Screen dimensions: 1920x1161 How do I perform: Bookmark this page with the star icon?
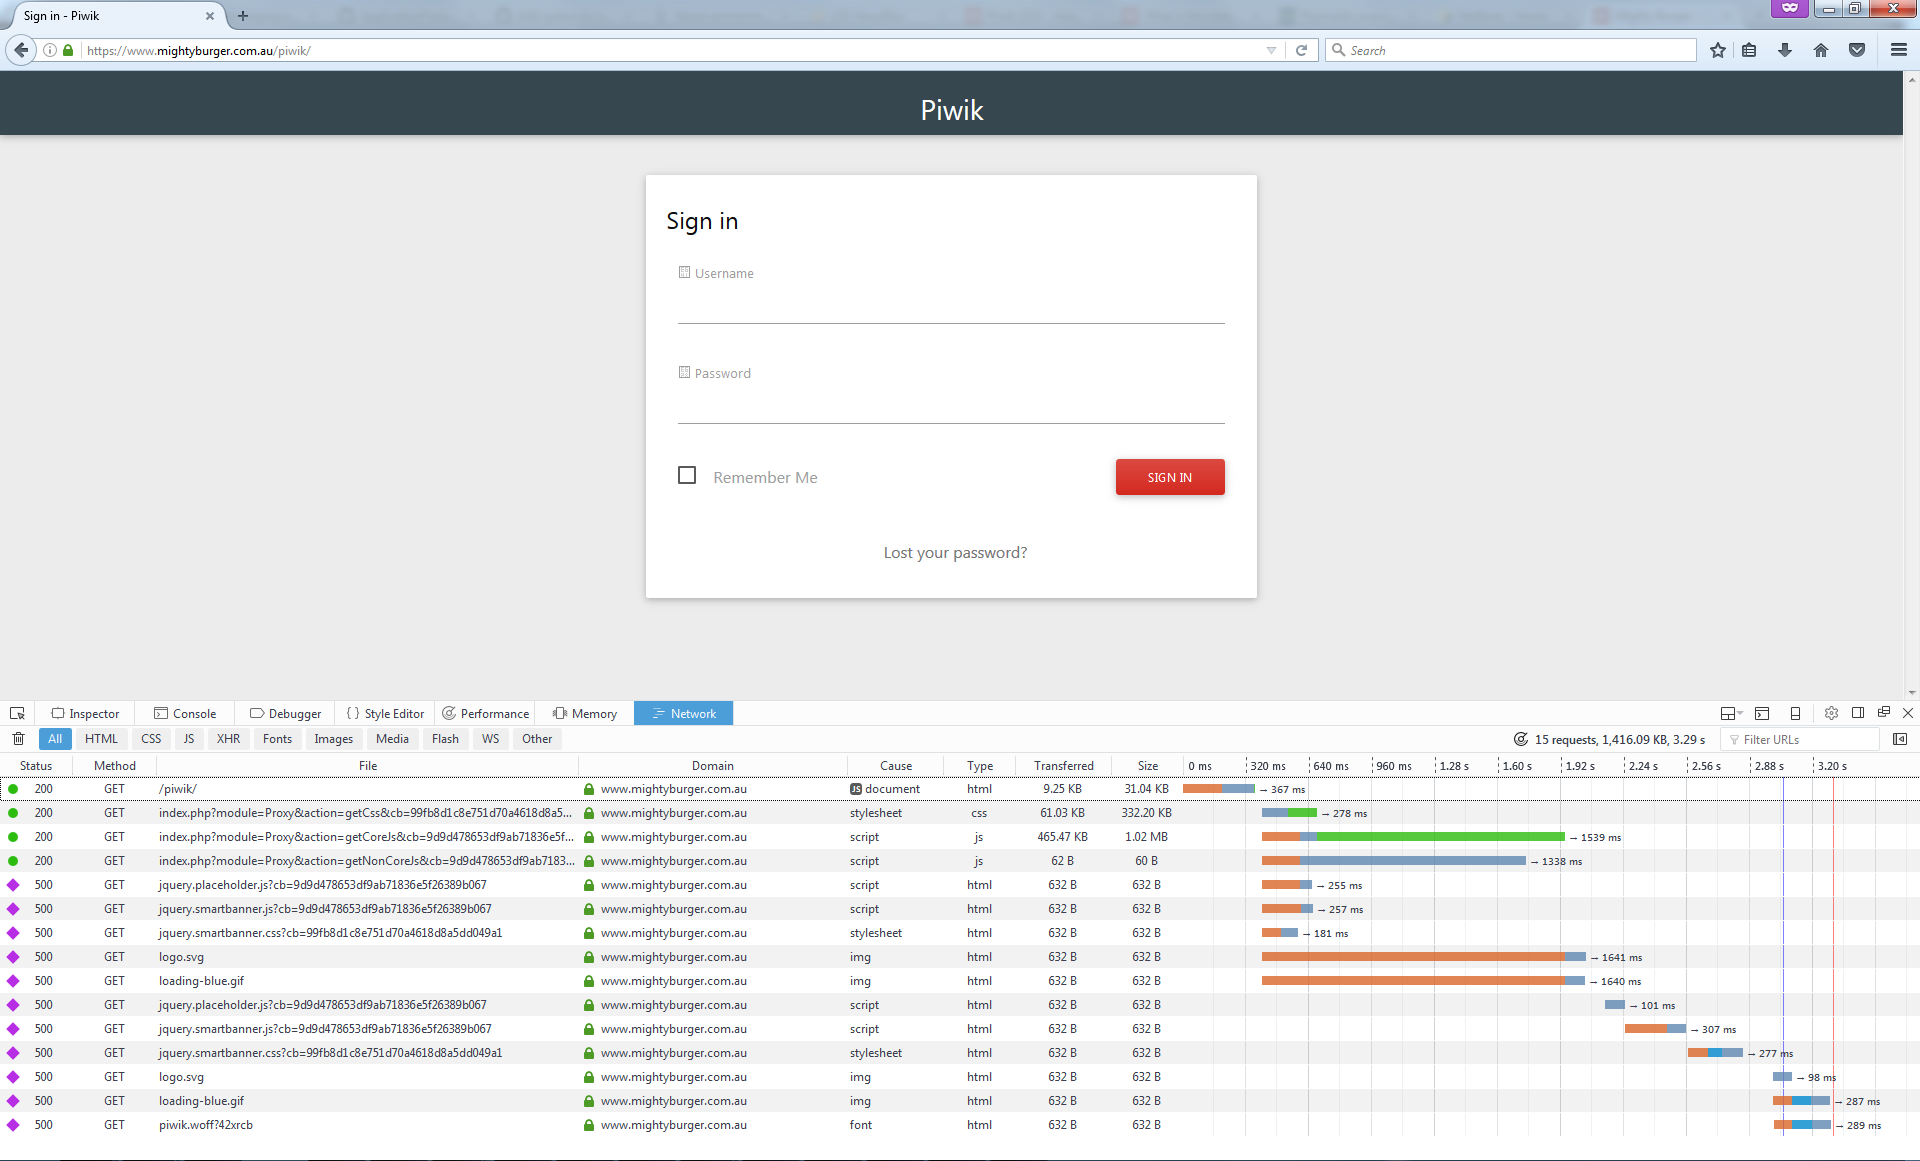(1718, 50)
